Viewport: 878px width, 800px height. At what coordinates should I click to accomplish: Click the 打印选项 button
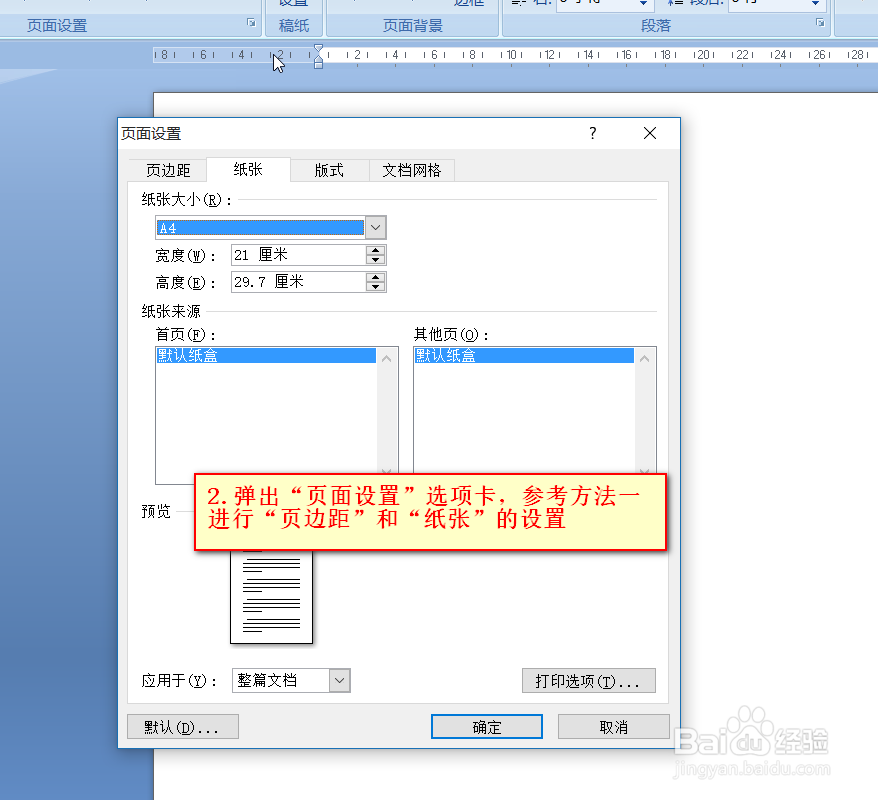point(588,680)
